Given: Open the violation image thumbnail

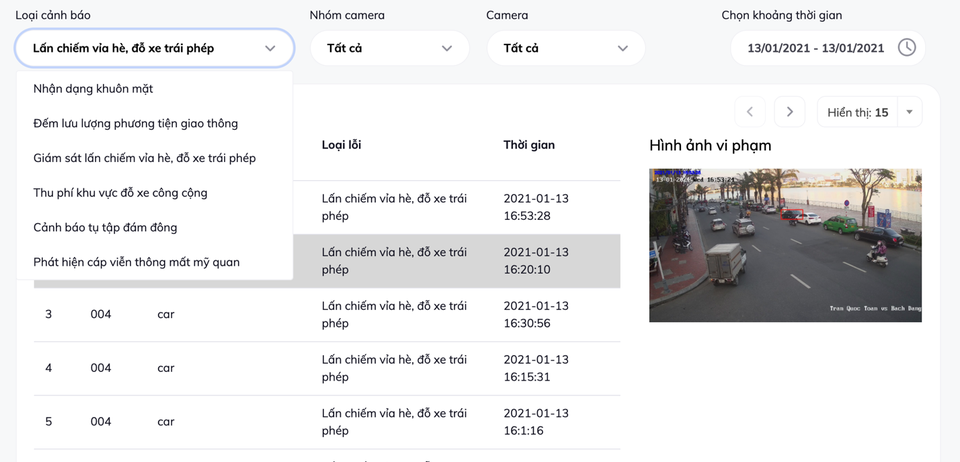Looking at the screenshot, I should click(x=785, y=245).
